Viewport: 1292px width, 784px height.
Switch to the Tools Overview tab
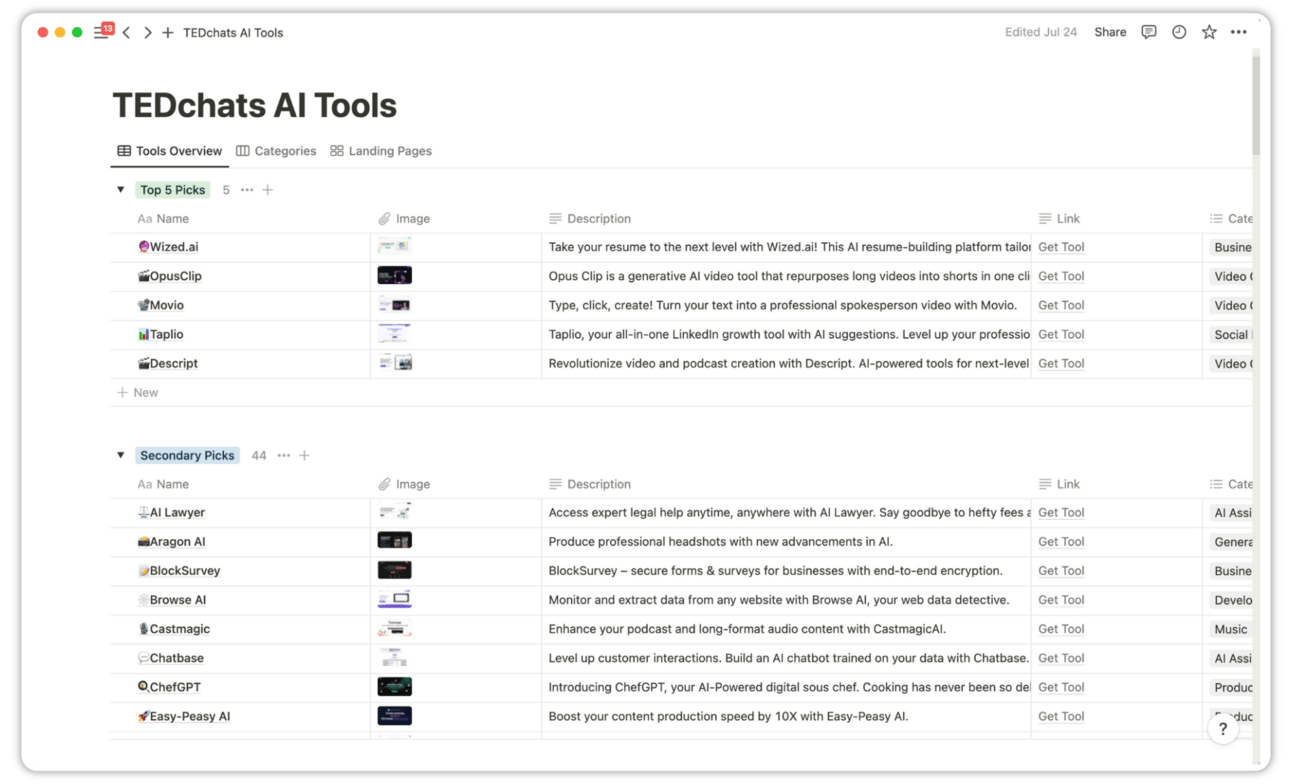pyautogui.click(x=170, y=151)
